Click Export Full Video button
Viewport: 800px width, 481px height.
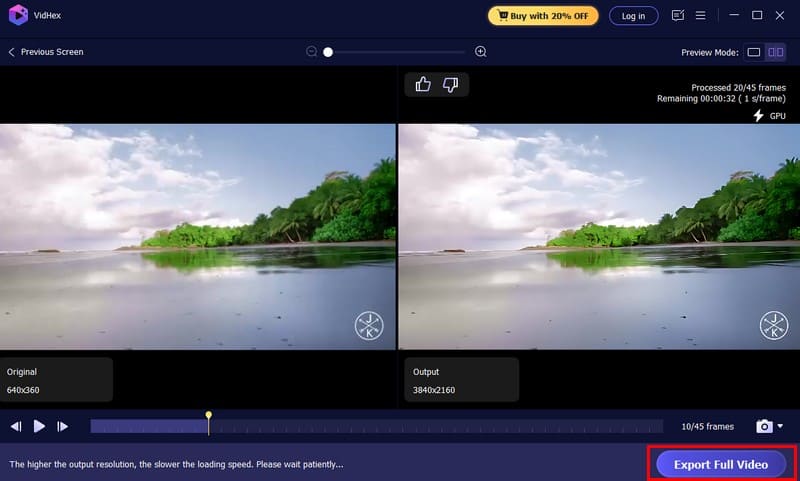pos(720,464)
